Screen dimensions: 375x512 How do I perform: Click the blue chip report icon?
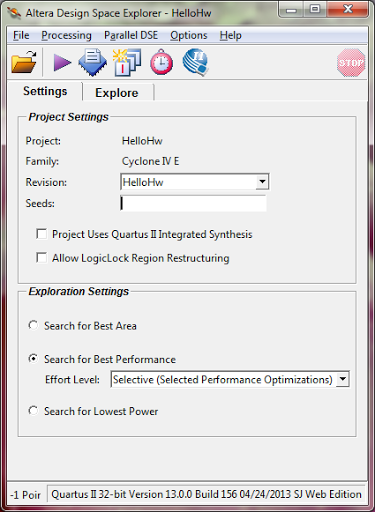[x=93, y=62]
